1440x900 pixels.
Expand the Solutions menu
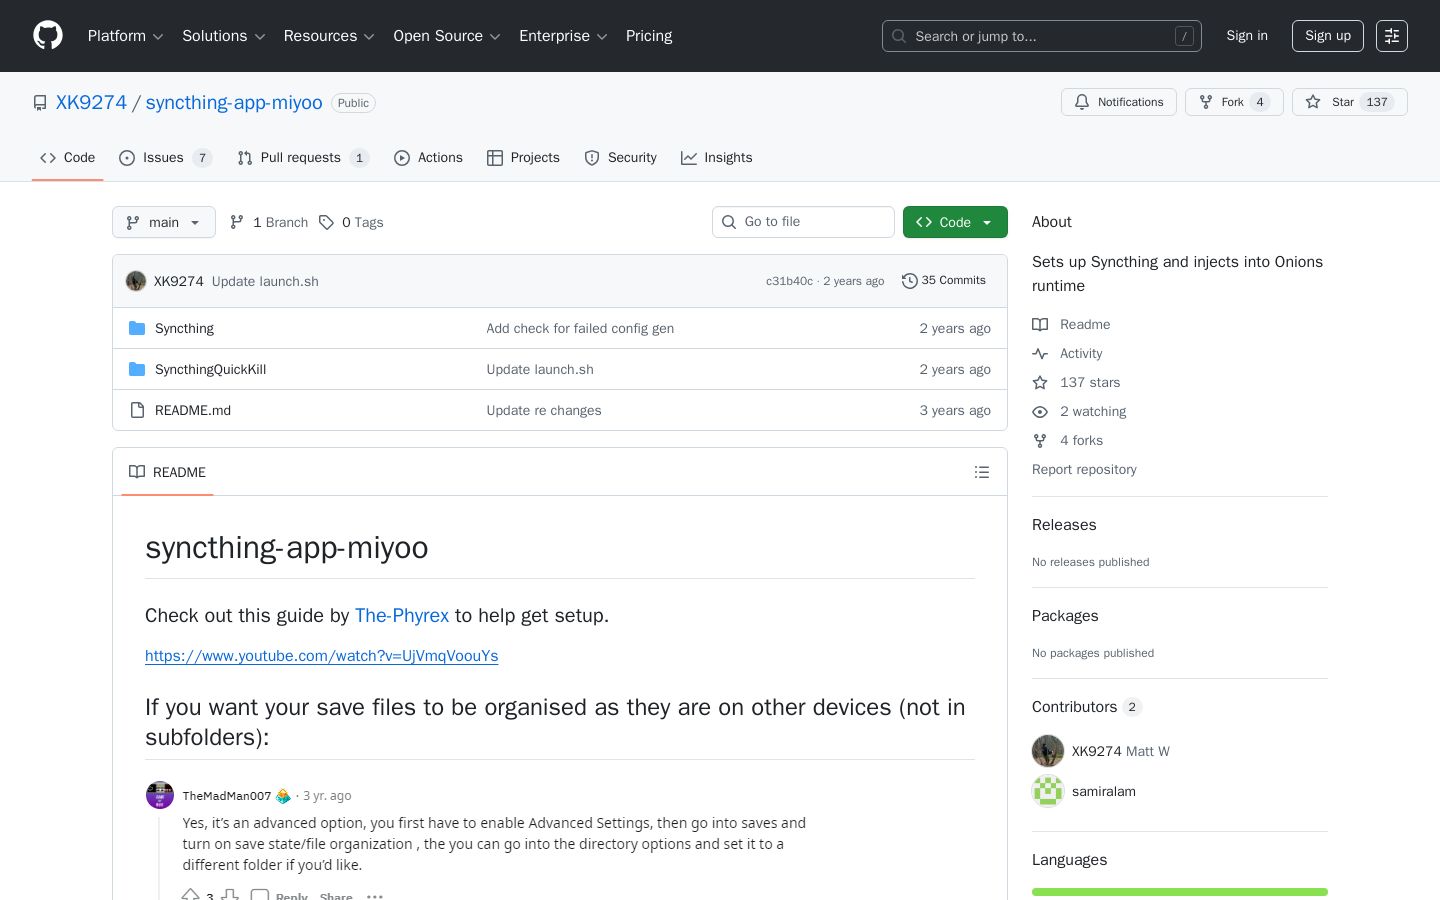224,36
